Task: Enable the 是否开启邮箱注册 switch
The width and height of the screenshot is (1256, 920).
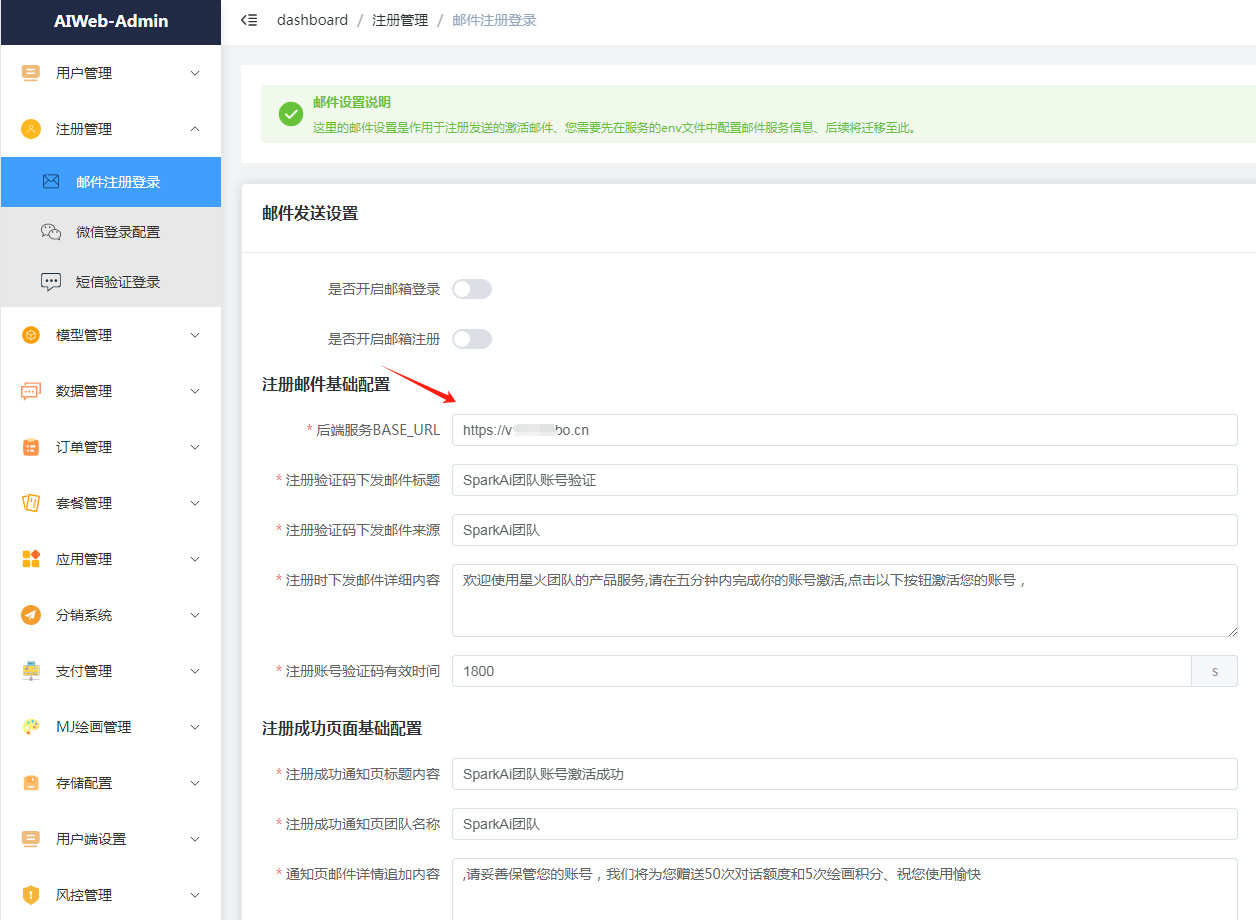Action: [471, 338]
